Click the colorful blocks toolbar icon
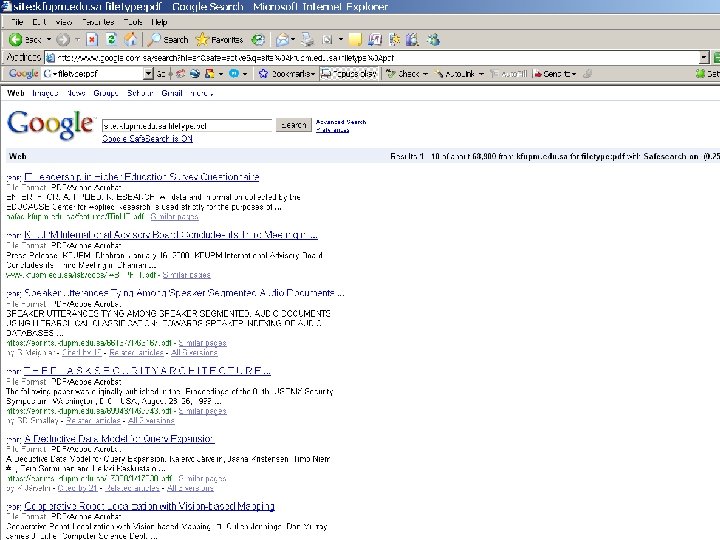 pos(209,73)
